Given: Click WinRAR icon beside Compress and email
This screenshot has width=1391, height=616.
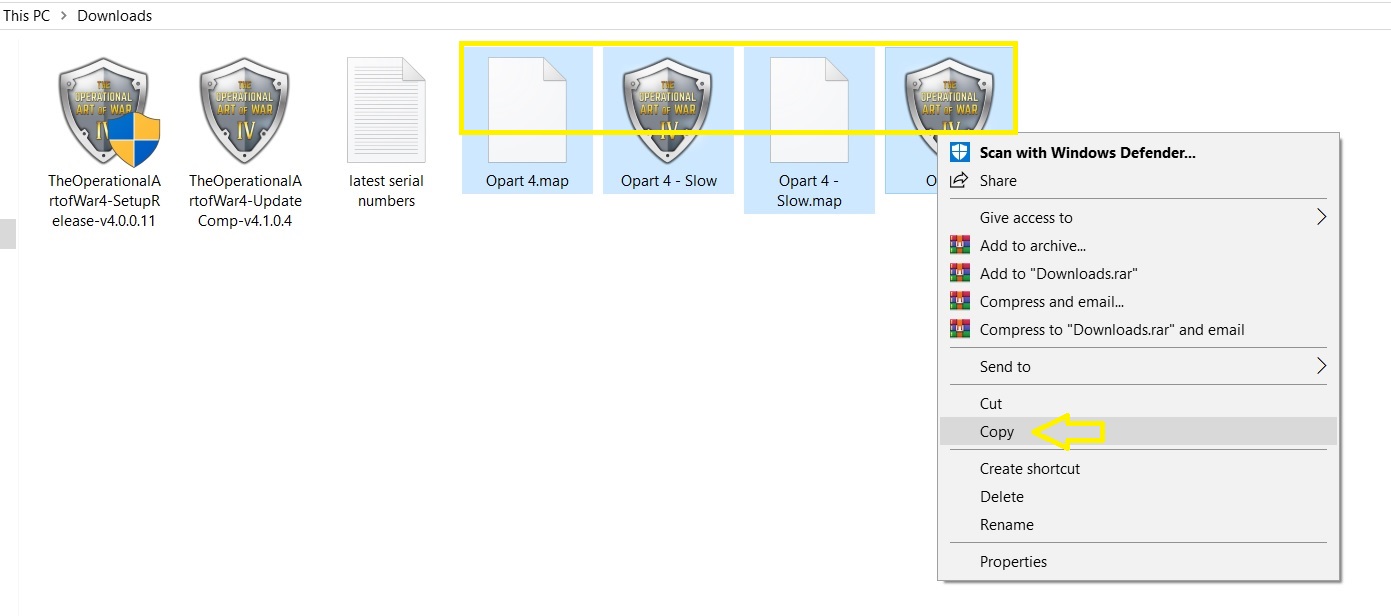Looking at the screenshot, I should pyautogui.click(x=960, y=301).
